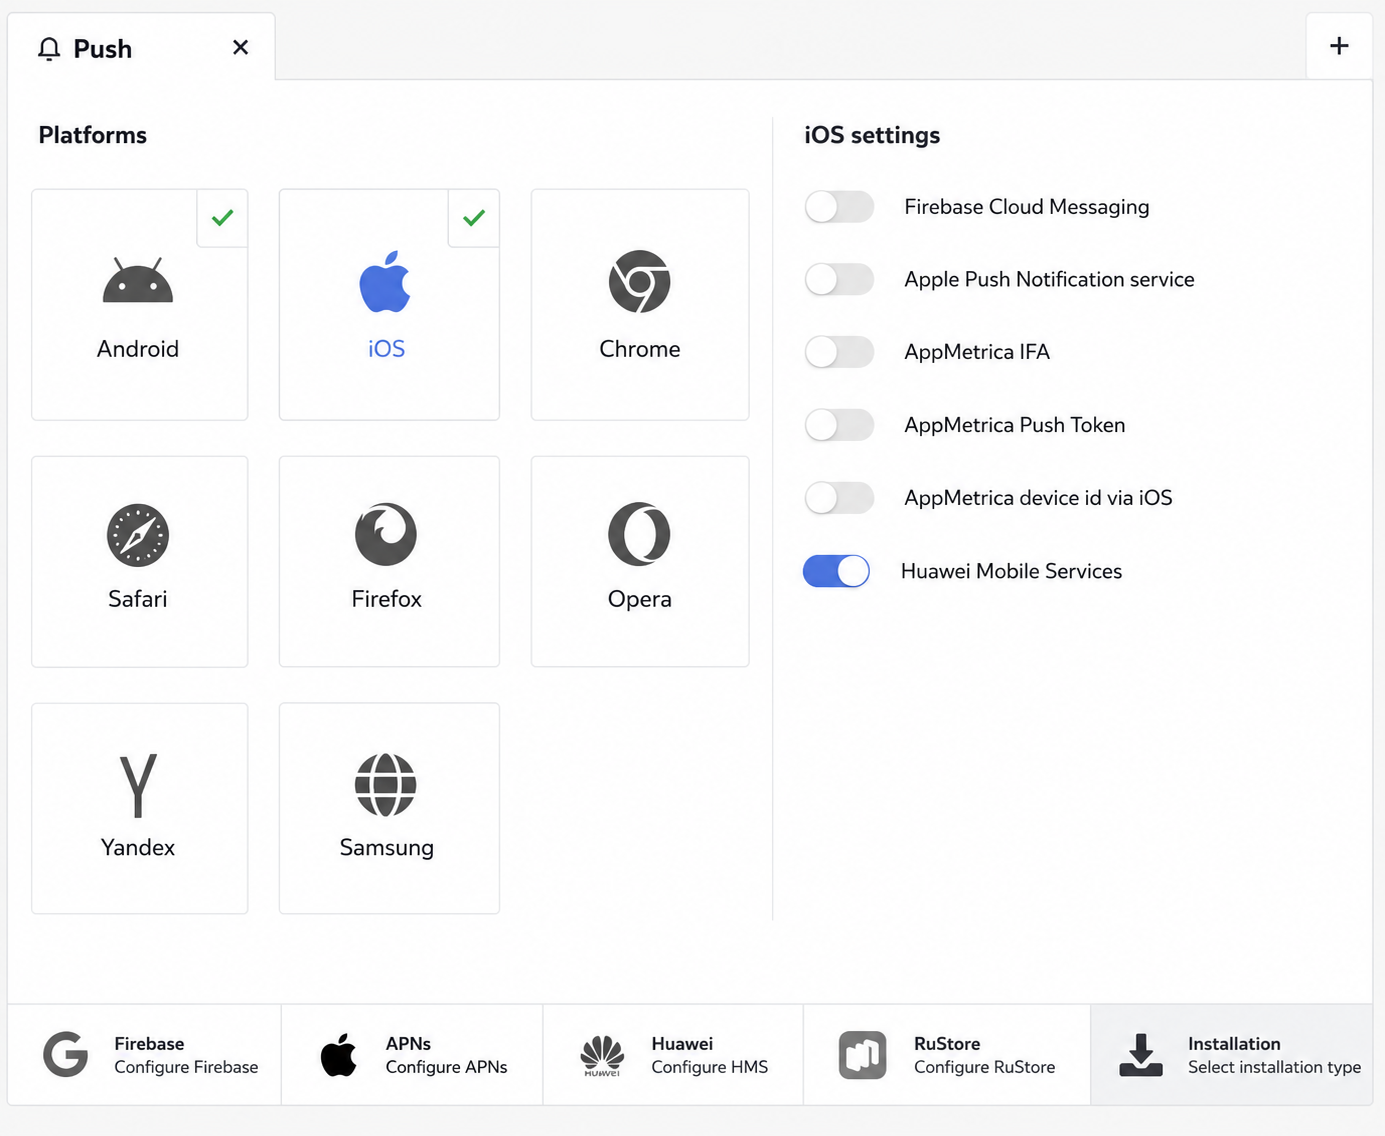1385x1136 pixels.
Task: Click the AppMetrica device id via iOS label
Action: click(1038, 498)
